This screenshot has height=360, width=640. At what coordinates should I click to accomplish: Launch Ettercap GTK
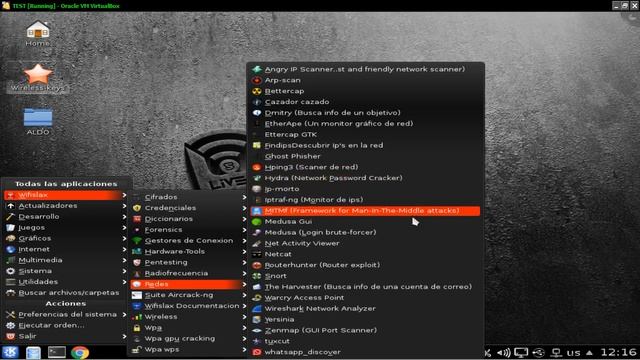coord(365,135)
